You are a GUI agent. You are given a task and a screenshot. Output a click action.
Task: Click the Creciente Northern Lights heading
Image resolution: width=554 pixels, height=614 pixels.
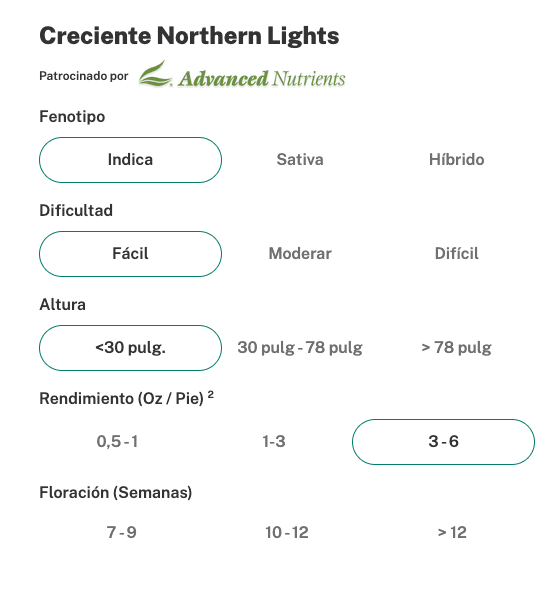click(189, 36)
